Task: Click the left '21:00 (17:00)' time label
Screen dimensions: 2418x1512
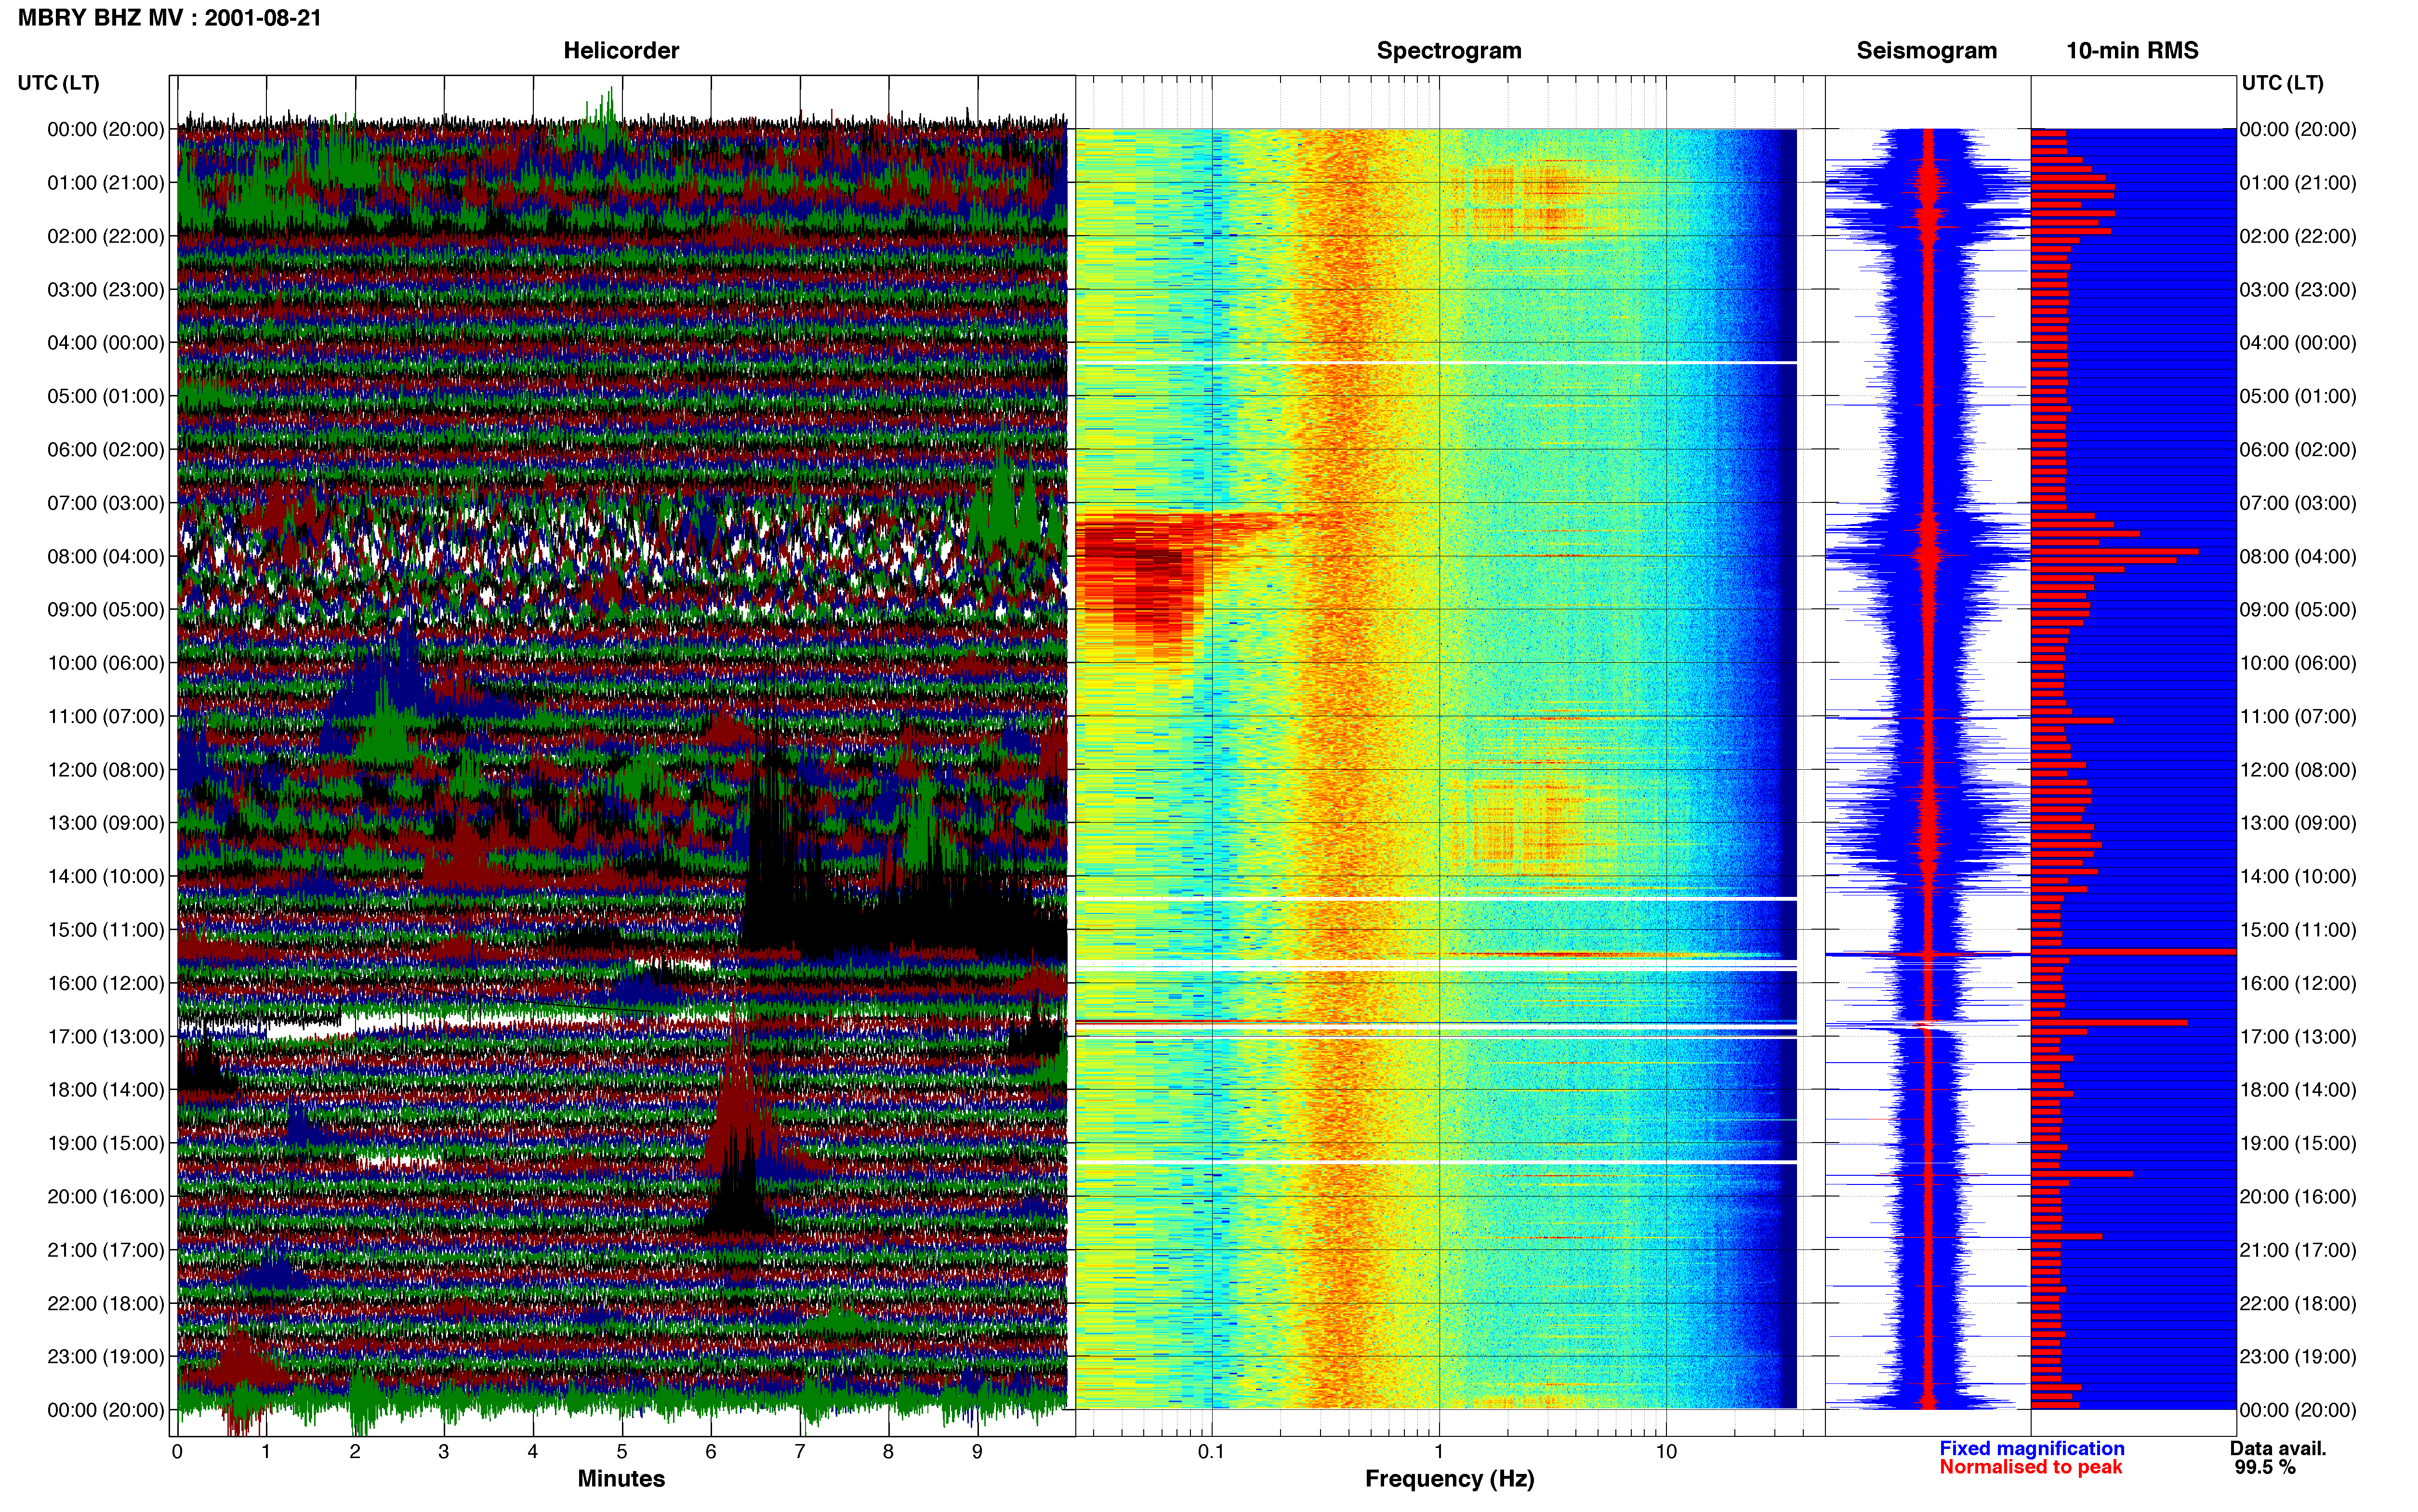Action: pyautogui.click(x=106, y=1250)
